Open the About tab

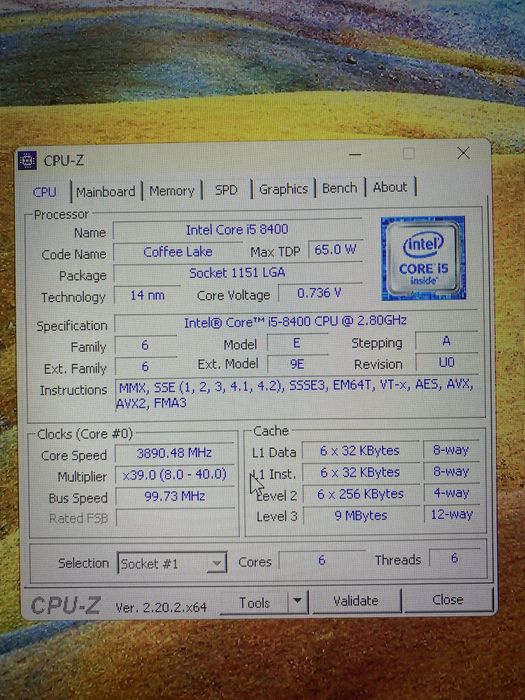click(390, 187)
